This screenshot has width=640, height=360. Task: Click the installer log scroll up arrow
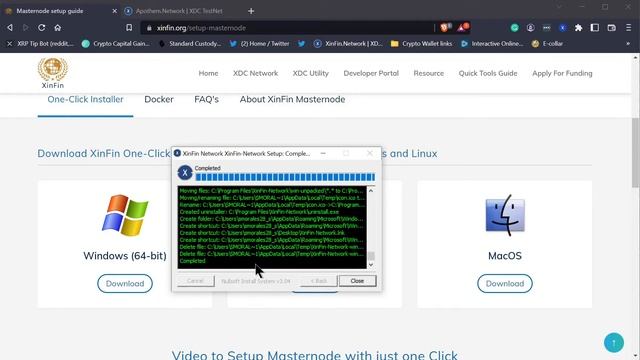point(371,191)
